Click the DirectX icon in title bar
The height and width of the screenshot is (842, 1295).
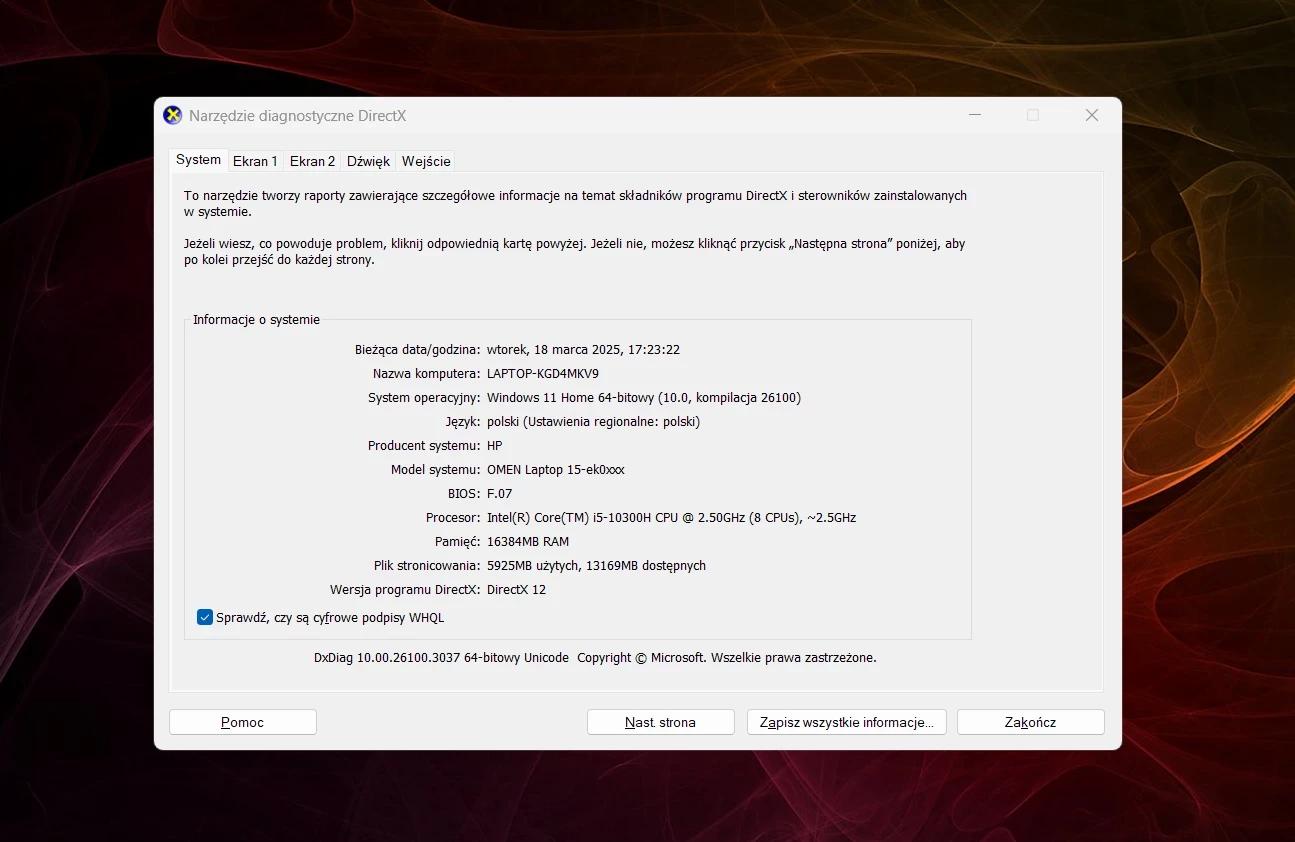173,115
